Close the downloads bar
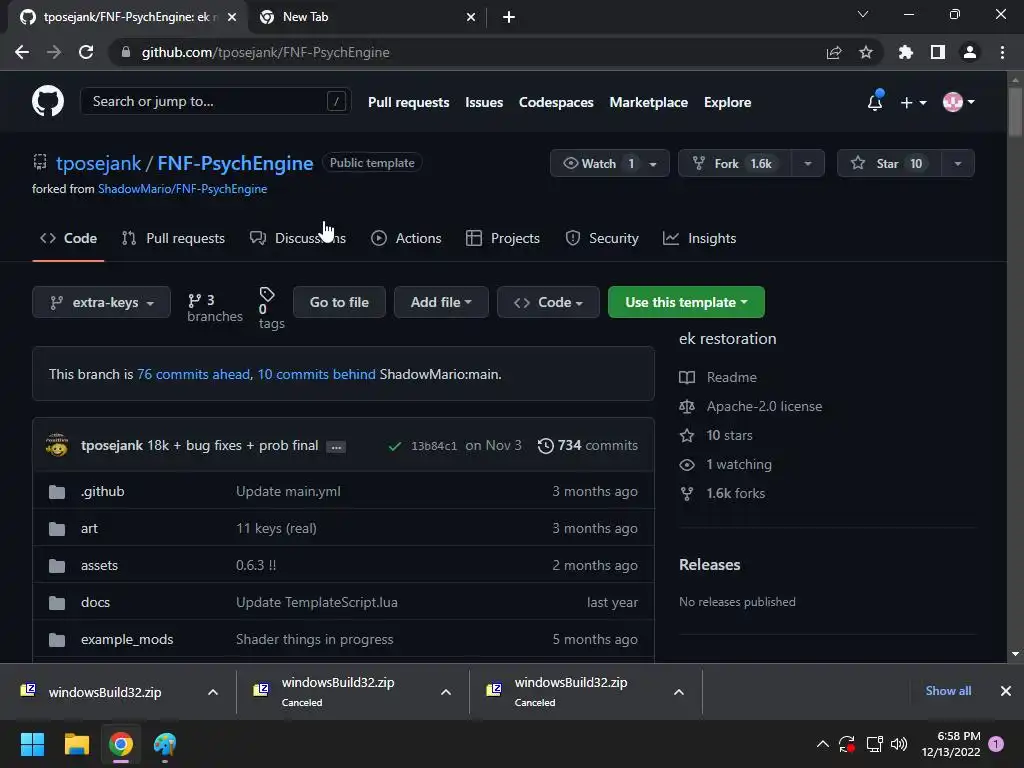This screenshot has width=1024, height=768. (1006, 691)
